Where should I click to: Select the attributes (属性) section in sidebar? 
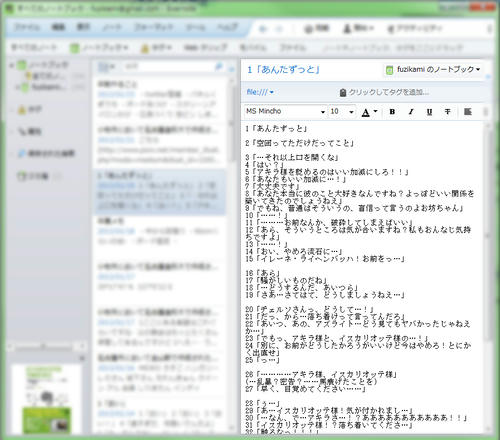point(30,131)
